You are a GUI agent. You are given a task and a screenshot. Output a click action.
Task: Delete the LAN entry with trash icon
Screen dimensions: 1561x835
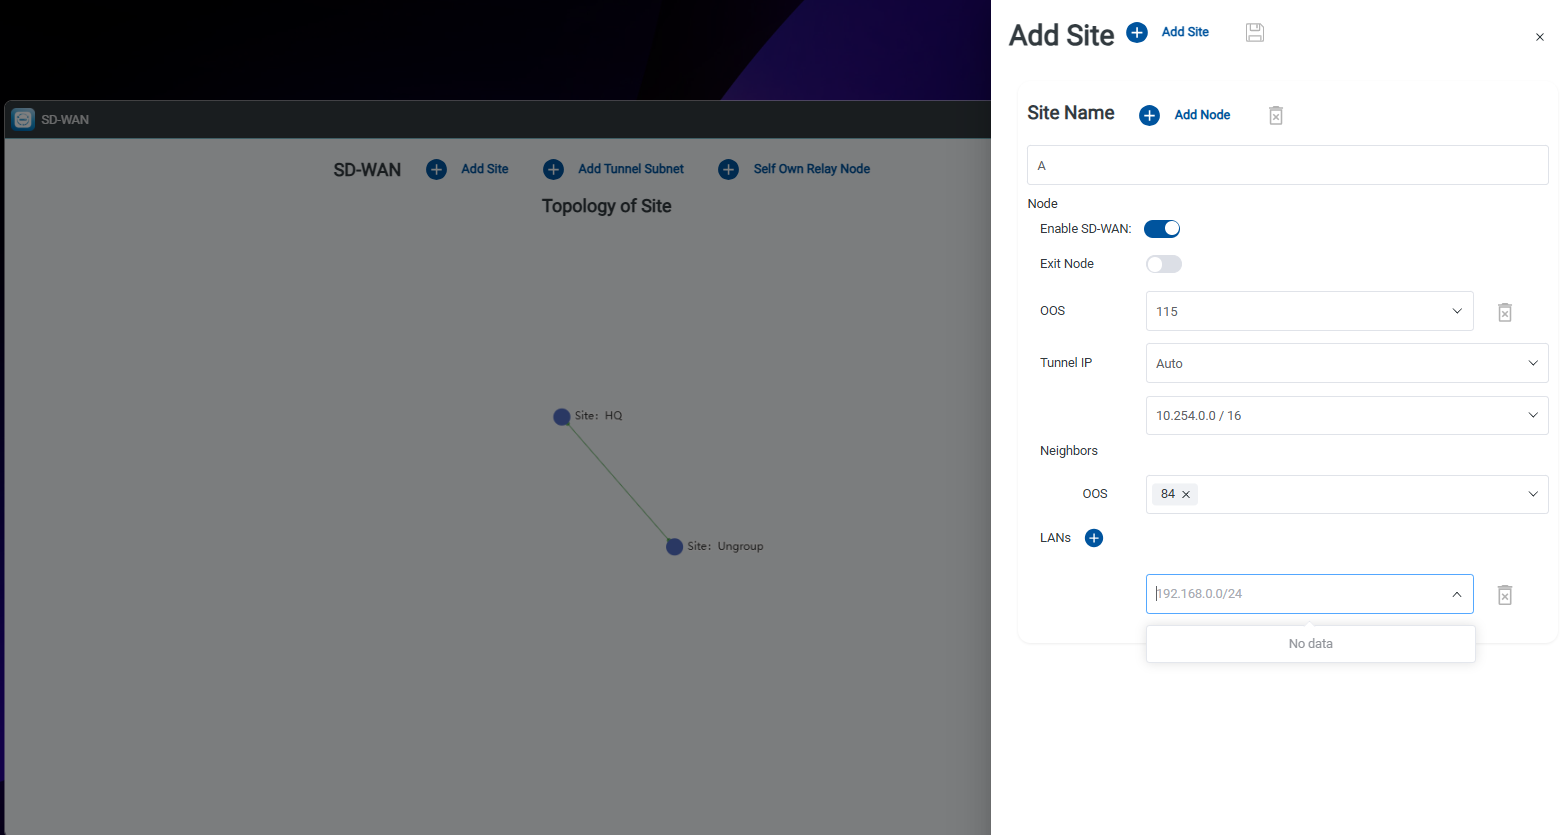pos(1505,595)
